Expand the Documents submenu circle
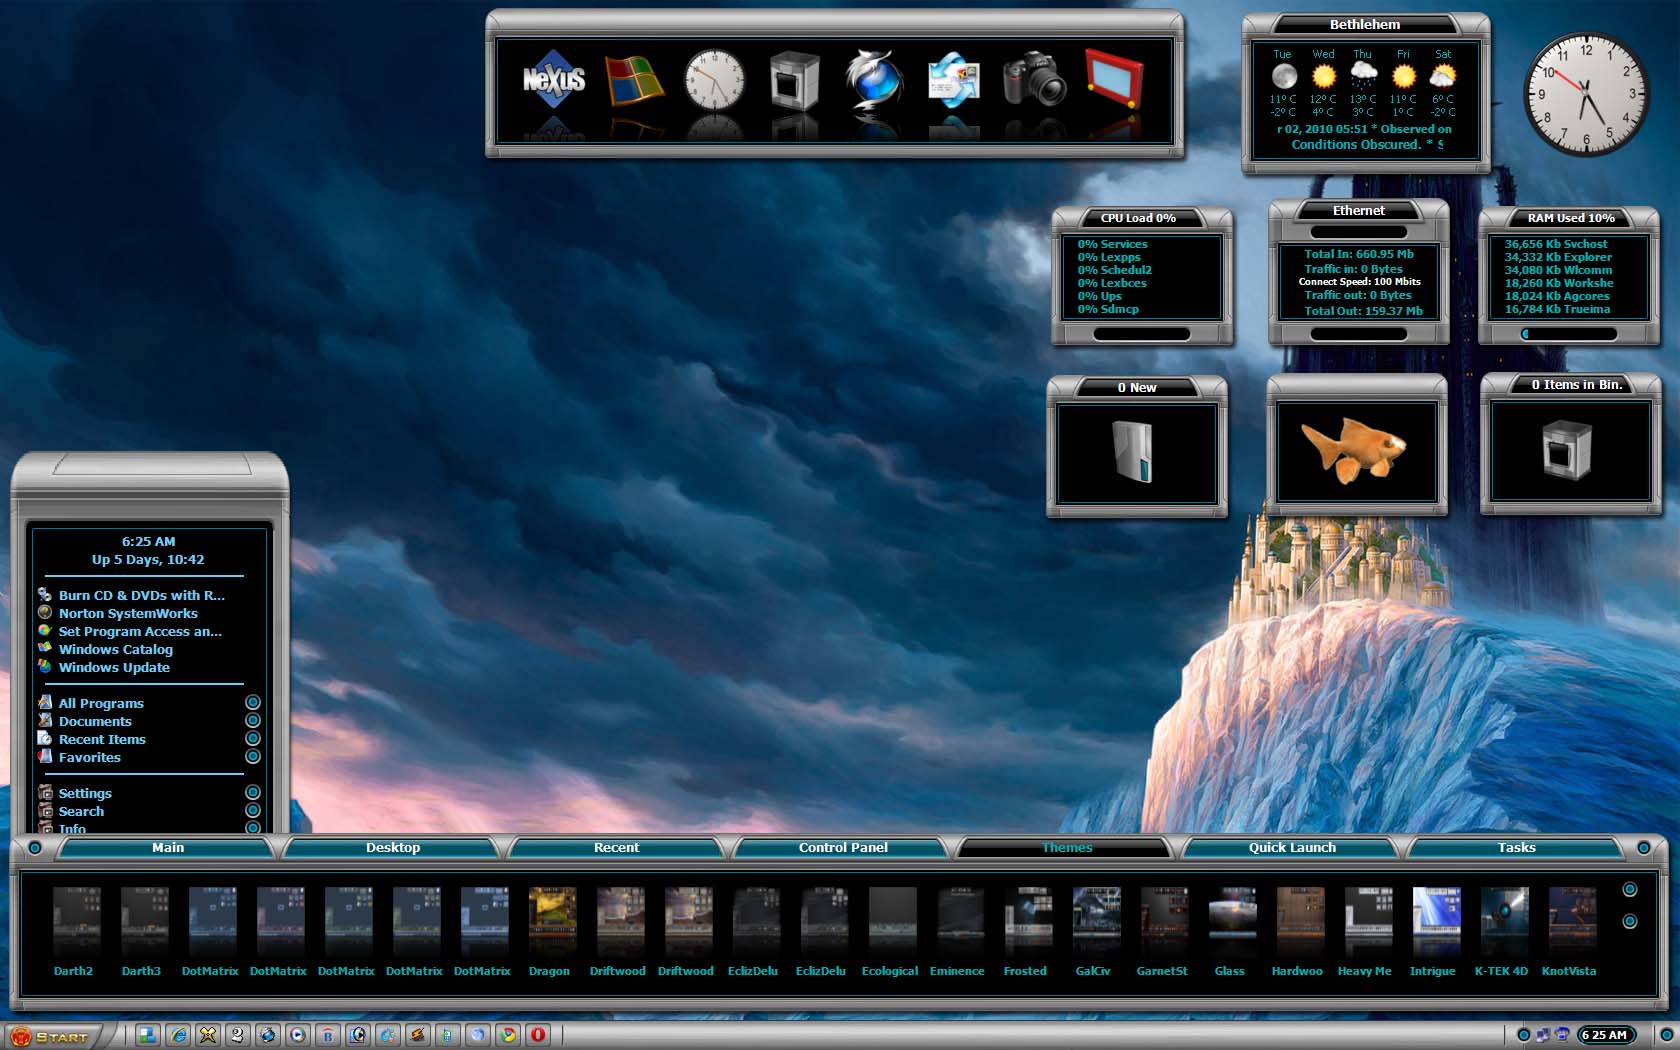The width and height of the screenshot is (1680, 1050). (253, 720)
